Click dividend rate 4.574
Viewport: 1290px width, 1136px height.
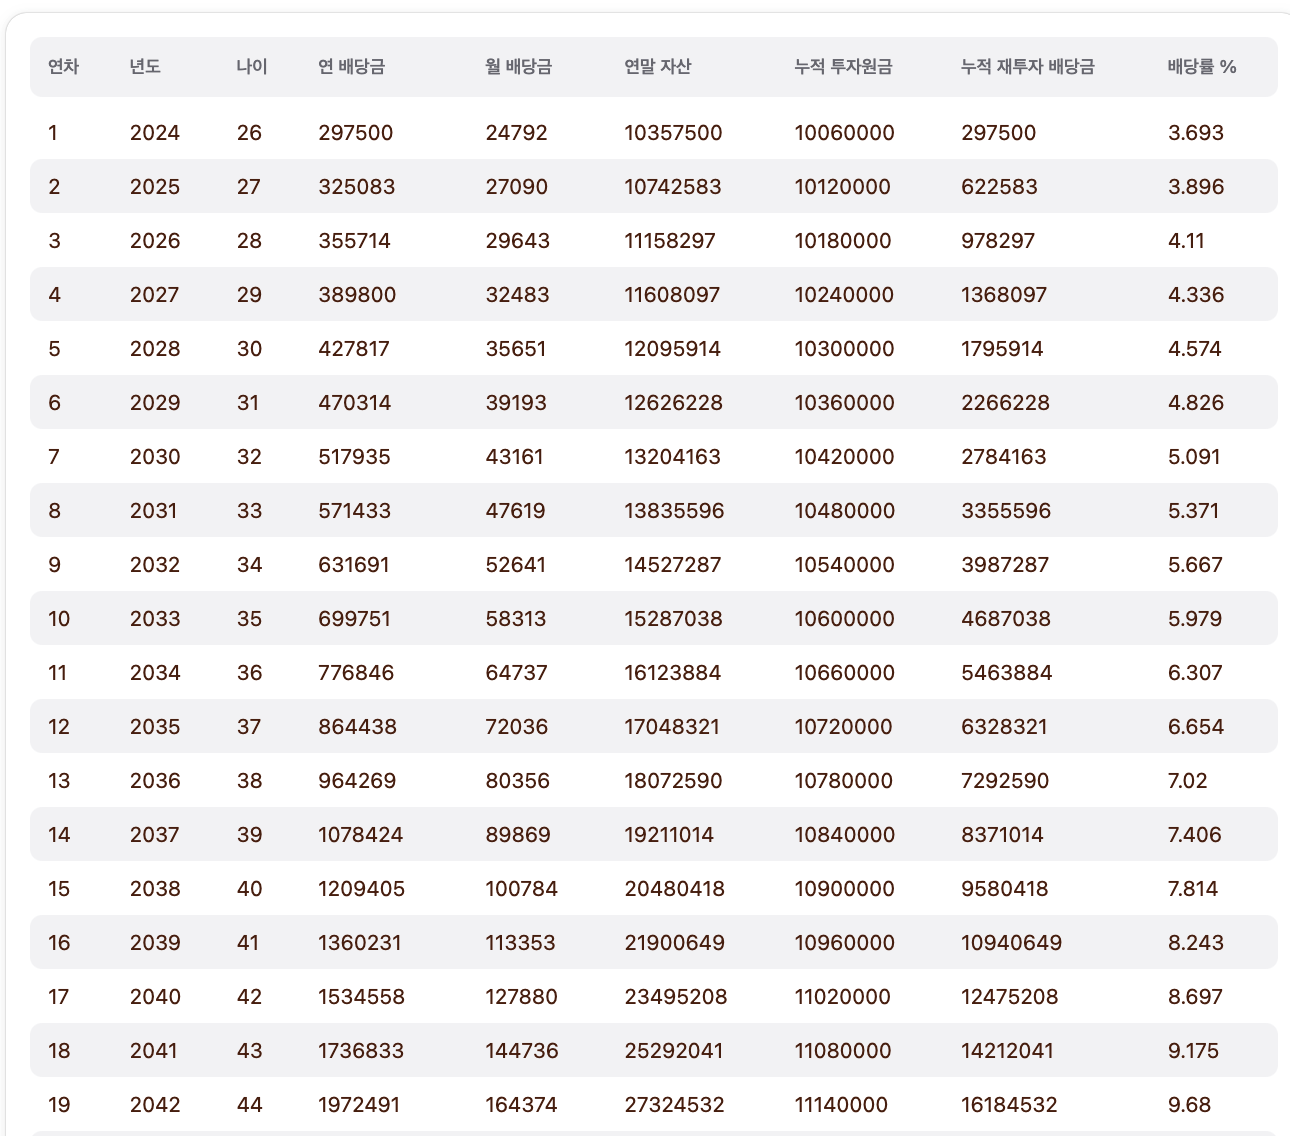(x=1195, y=349)
